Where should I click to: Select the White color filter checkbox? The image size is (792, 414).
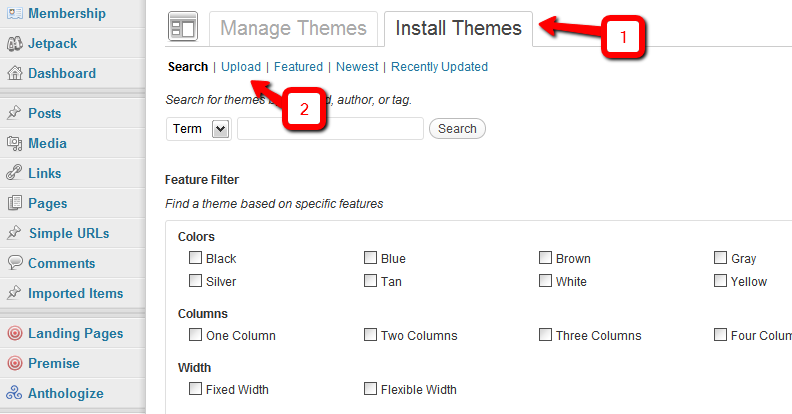(x=545, y=280)
